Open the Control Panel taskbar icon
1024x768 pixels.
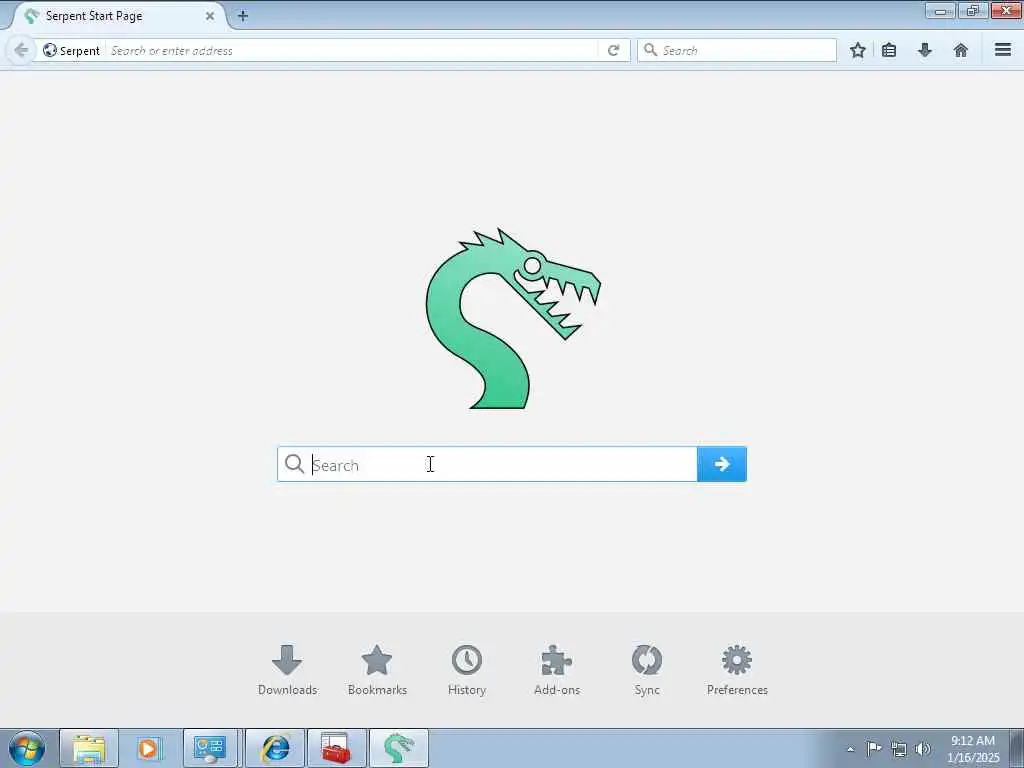[x=210, y=748]
